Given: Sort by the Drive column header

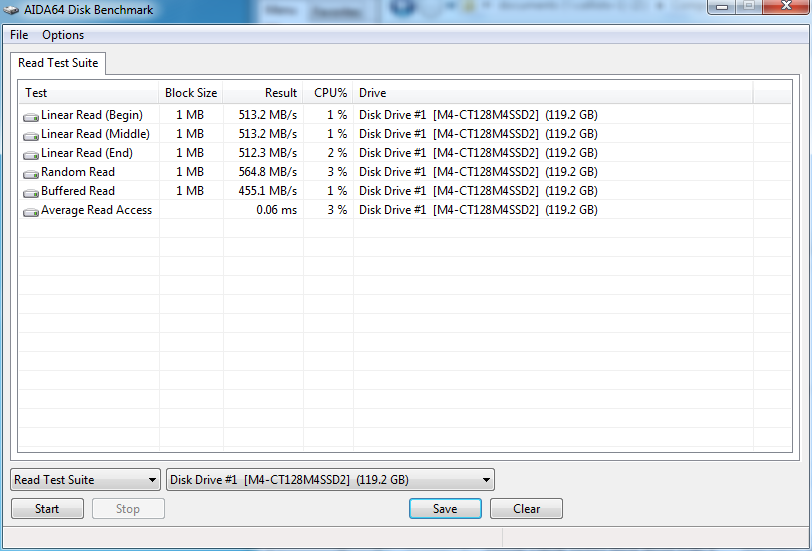Looking at the screenshot, I should [553, 93].
